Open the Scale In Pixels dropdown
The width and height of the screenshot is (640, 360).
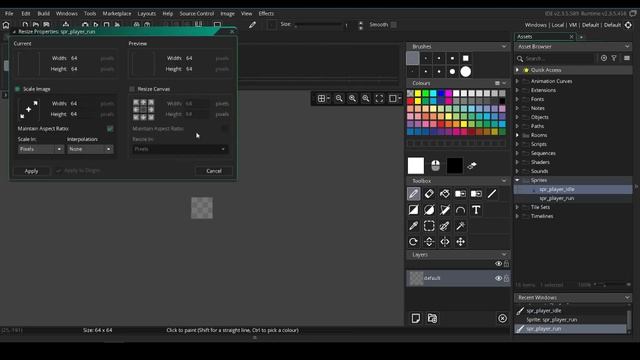(40, 149)
